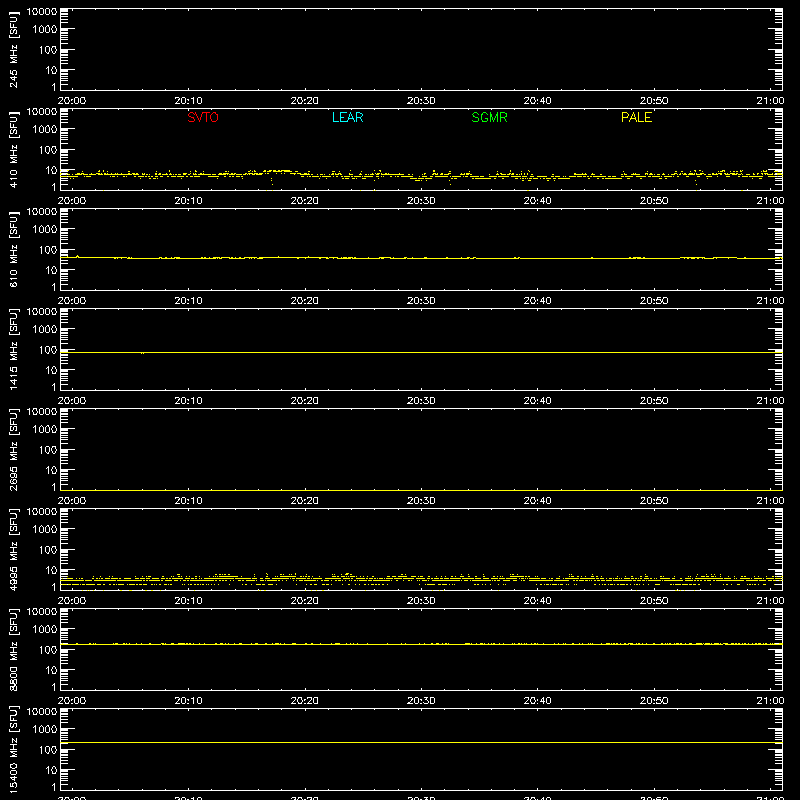800x800 pixels.
Task: Select the 610 MHz [SFU] axis title
Action: 13,249
